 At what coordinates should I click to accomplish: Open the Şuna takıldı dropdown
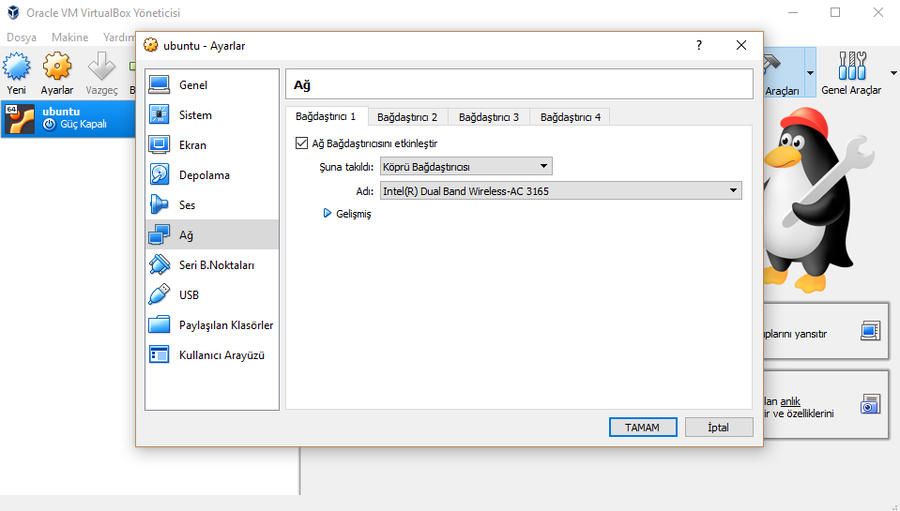tap(466, 166)
